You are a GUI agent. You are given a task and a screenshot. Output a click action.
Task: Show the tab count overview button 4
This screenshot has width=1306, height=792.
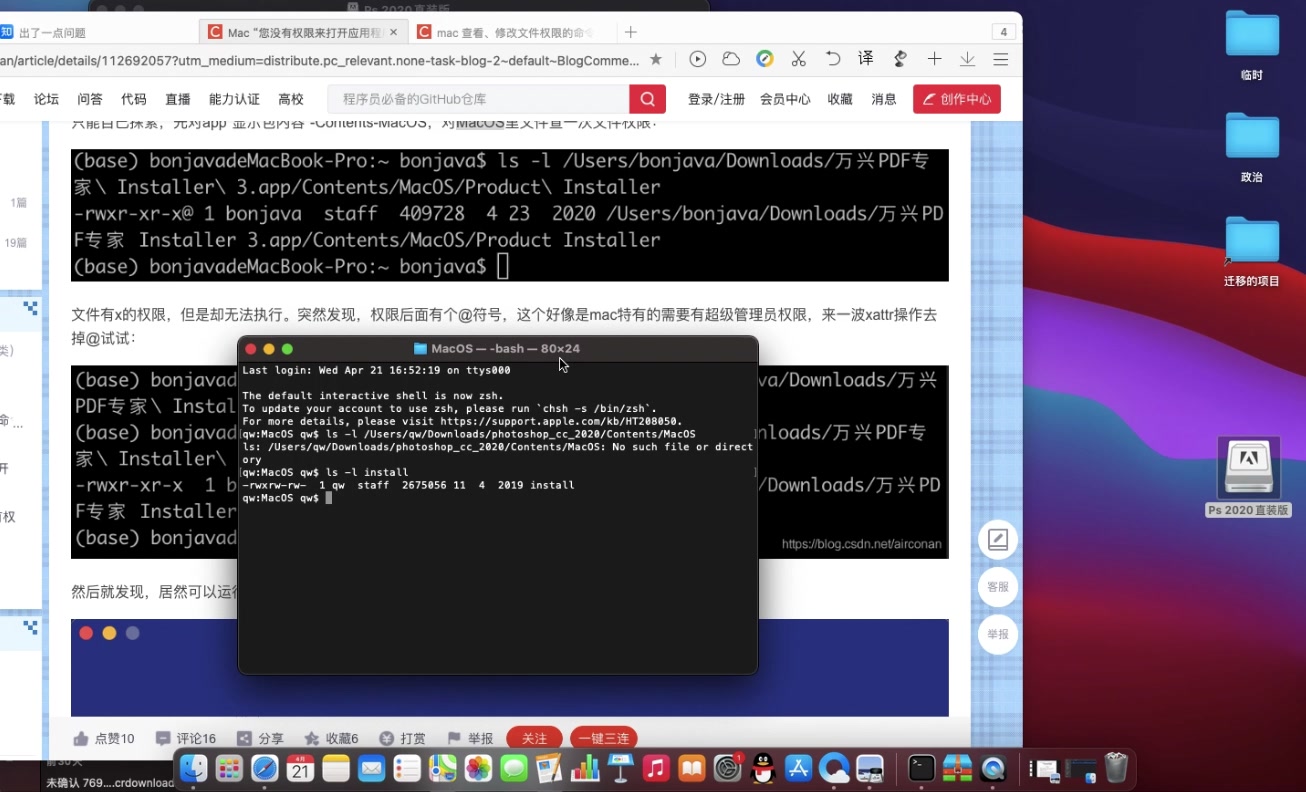pyautogui.click(x=1003, y=32)
